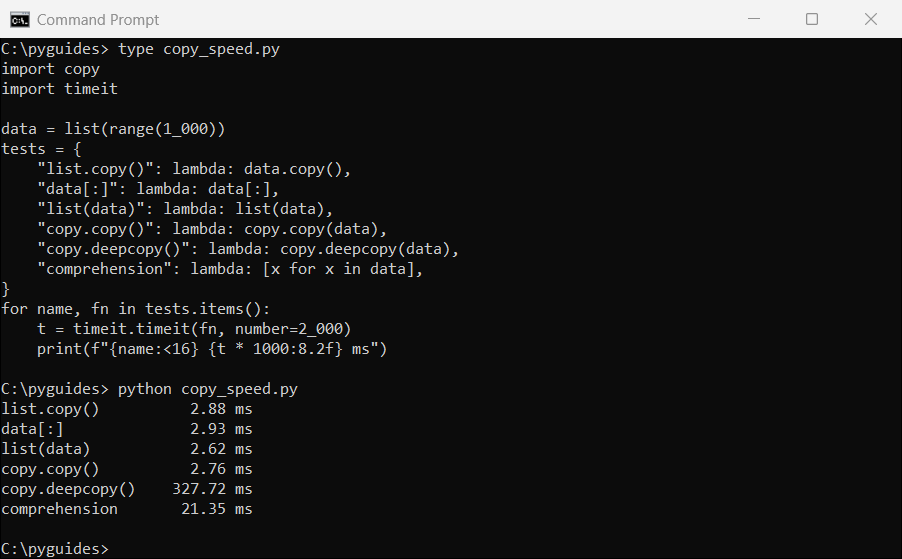Screen dimensions: 902x559
Task: Maximize the Command Prompt window
Action: coord(812,19)
